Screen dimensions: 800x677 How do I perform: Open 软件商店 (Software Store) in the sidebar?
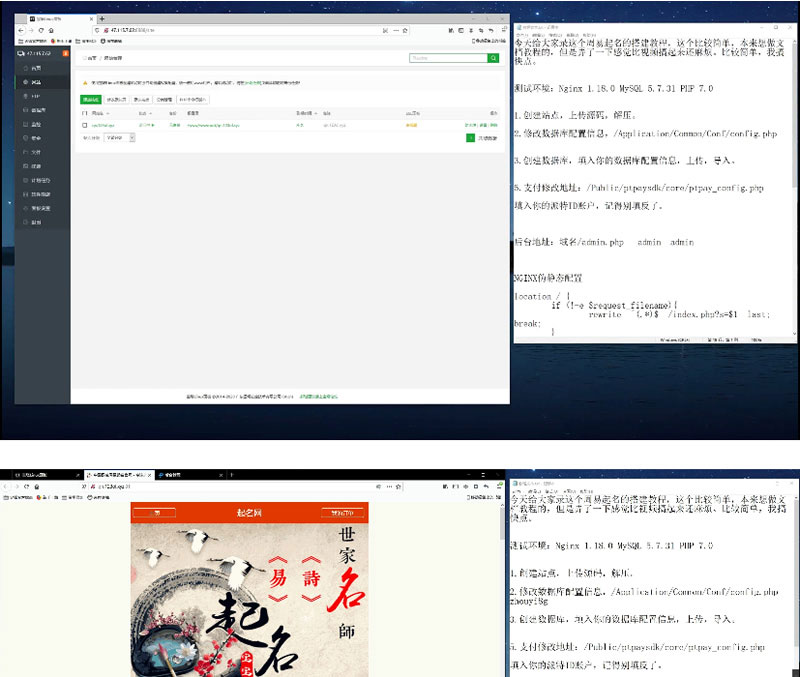(x=40, y=194)
